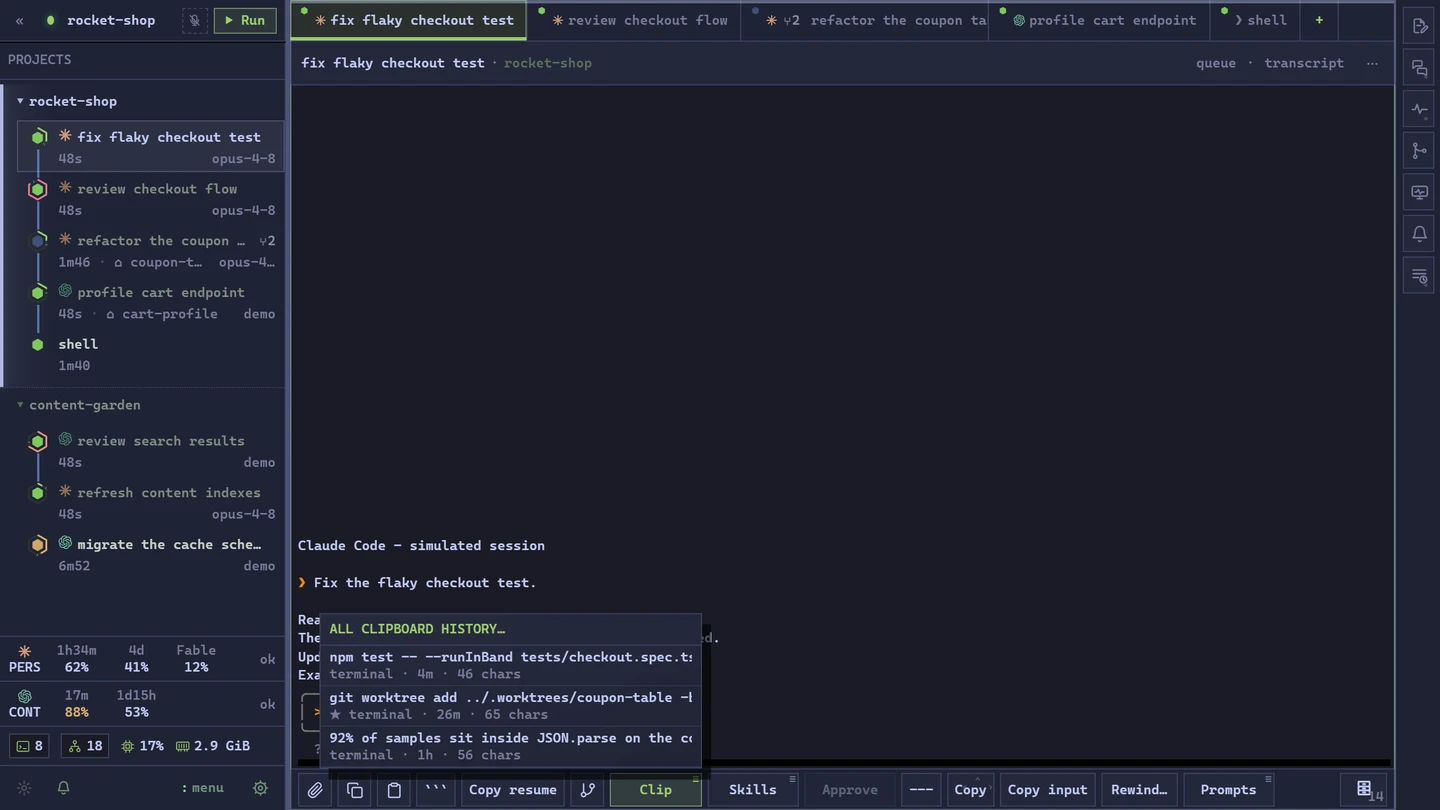The height and width of the screenshot is (810, 1440).
Task: Select the 'review checkout flow' session in the sidebar
Action: click(x=150, y=199)
